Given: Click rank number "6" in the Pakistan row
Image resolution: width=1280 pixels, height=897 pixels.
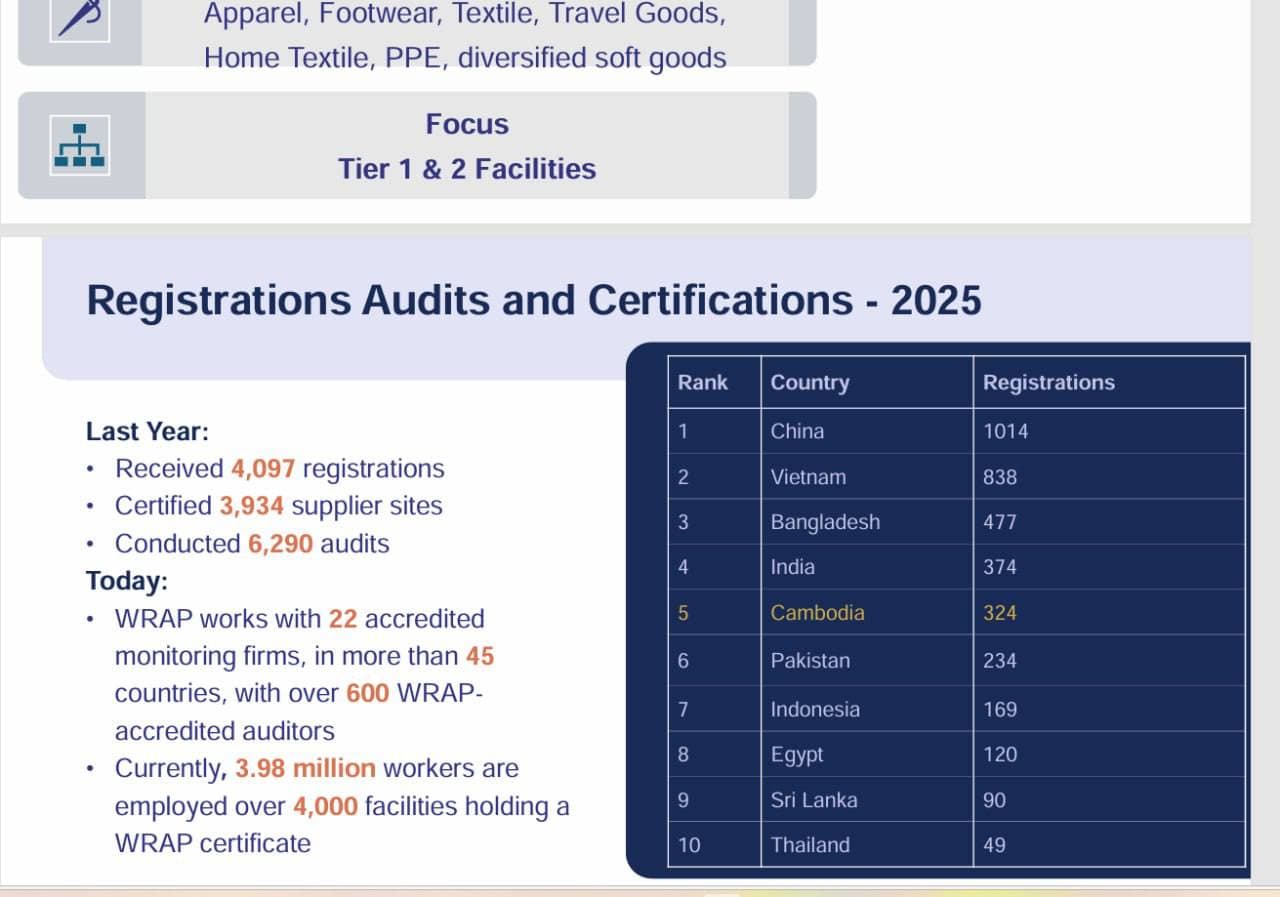Looking at the screenshot, I should pos(683,661).
